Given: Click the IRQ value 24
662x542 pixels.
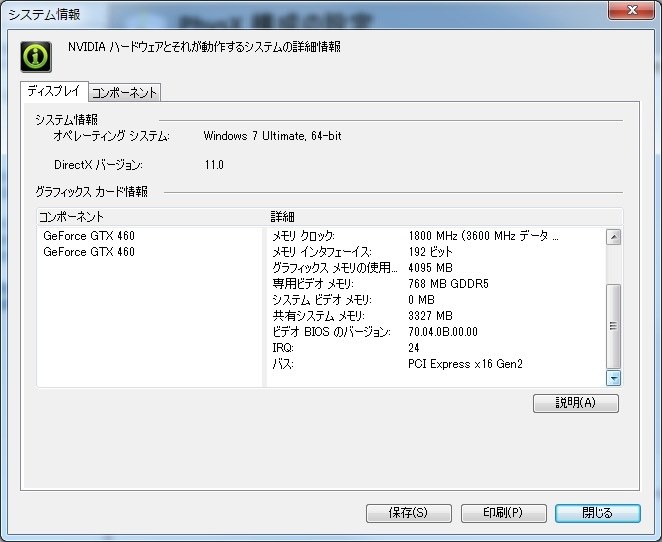Looking at the screenshot, I should (414, 348).
